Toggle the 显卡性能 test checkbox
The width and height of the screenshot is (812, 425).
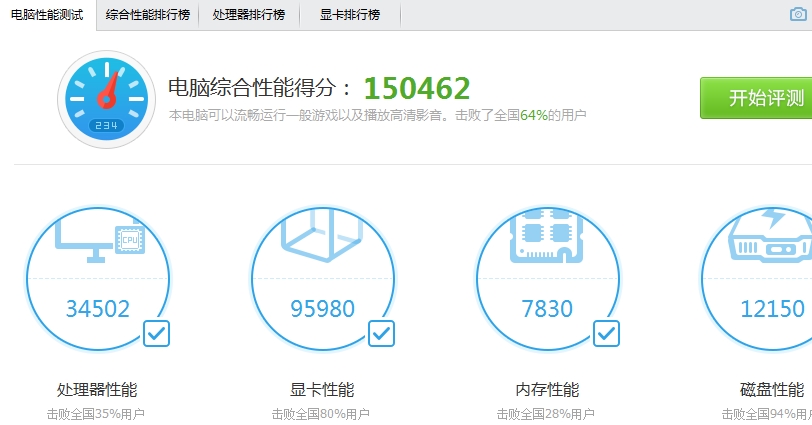[382, 333]
